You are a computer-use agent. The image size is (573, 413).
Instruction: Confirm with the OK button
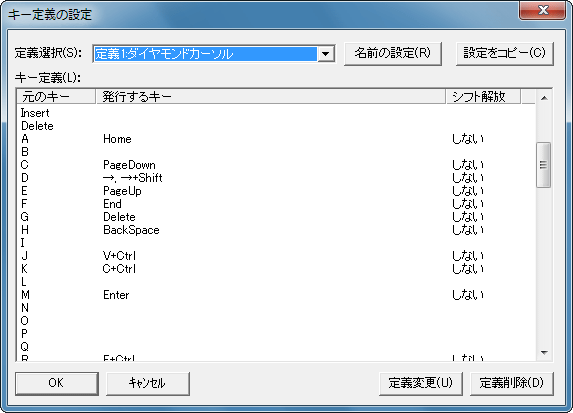(x=57, y=383)
